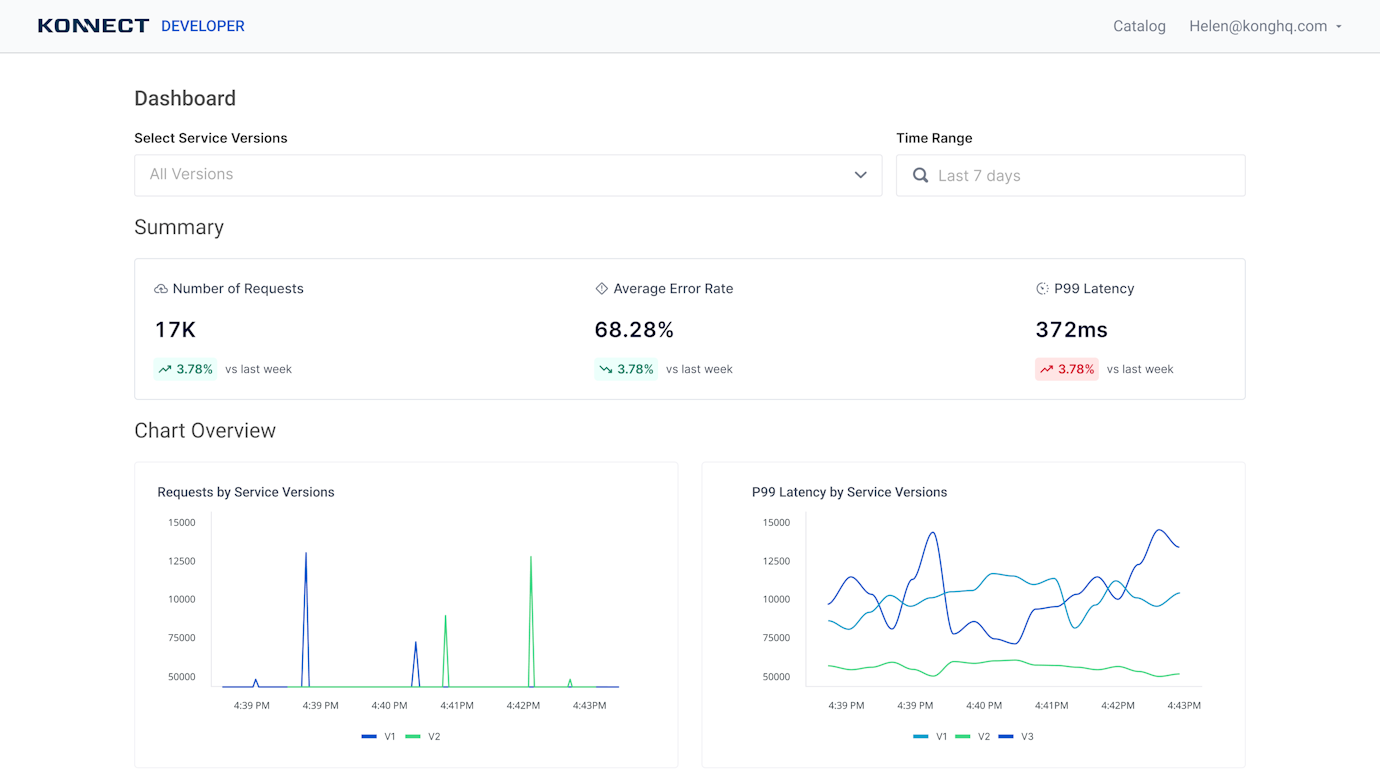The image size is (1380, 776).
Task: Click the upward trend arrow in the requests badge
Action: pos(164,368)
